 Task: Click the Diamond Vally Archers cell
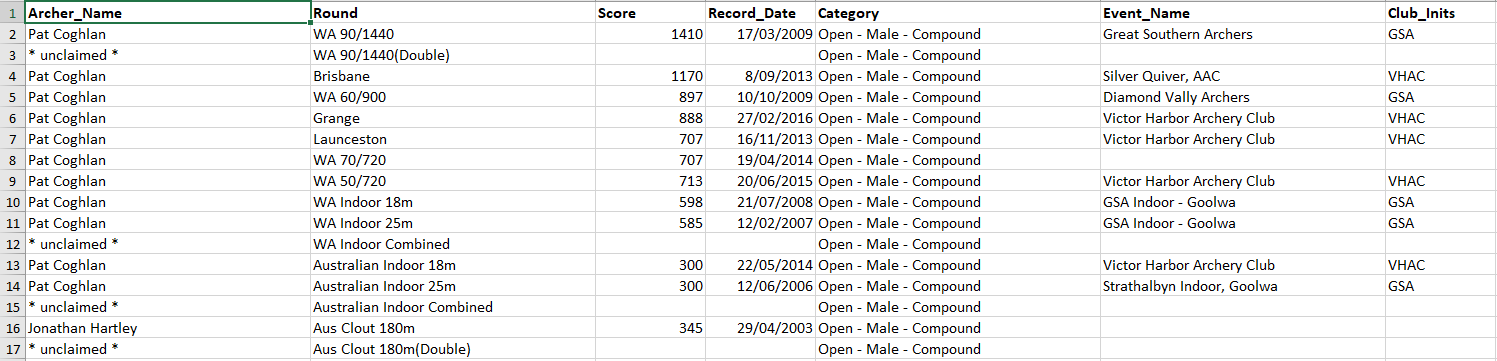click(x=1242, y=97)
